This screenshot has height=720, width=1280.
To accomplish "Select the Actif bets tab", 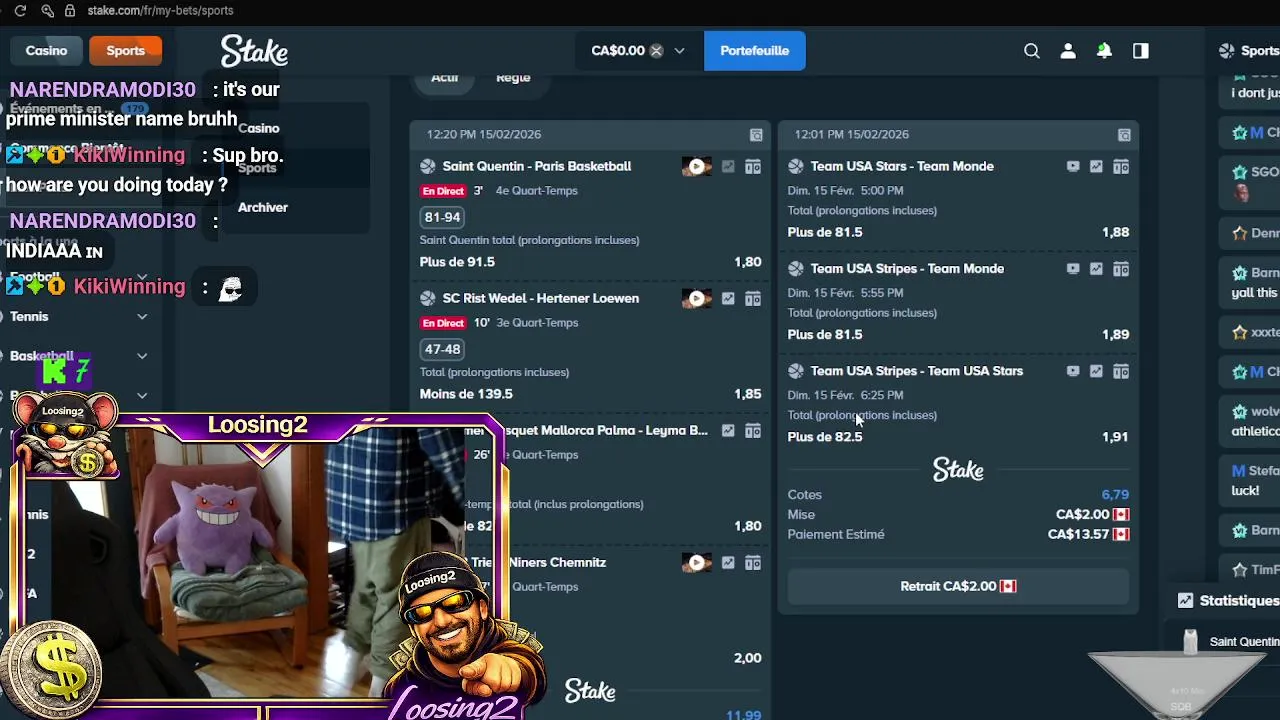I will [x=445, y=78].
